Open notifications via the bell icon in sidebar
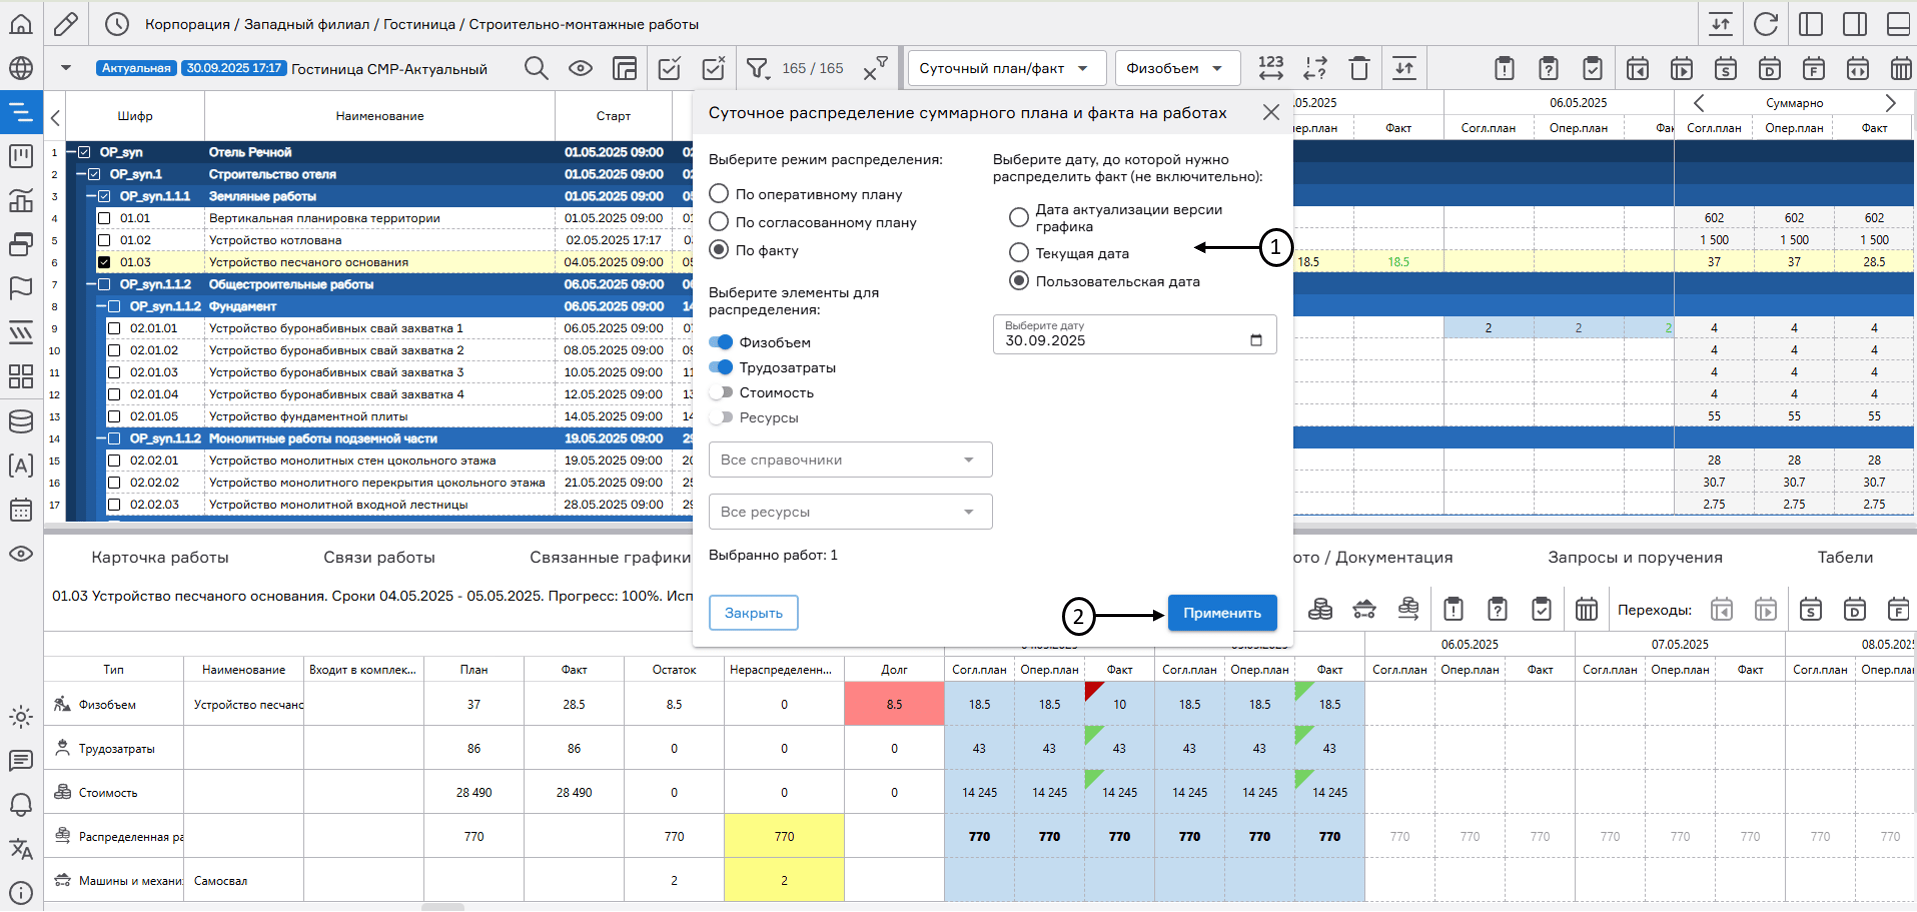 click(21, 805)
